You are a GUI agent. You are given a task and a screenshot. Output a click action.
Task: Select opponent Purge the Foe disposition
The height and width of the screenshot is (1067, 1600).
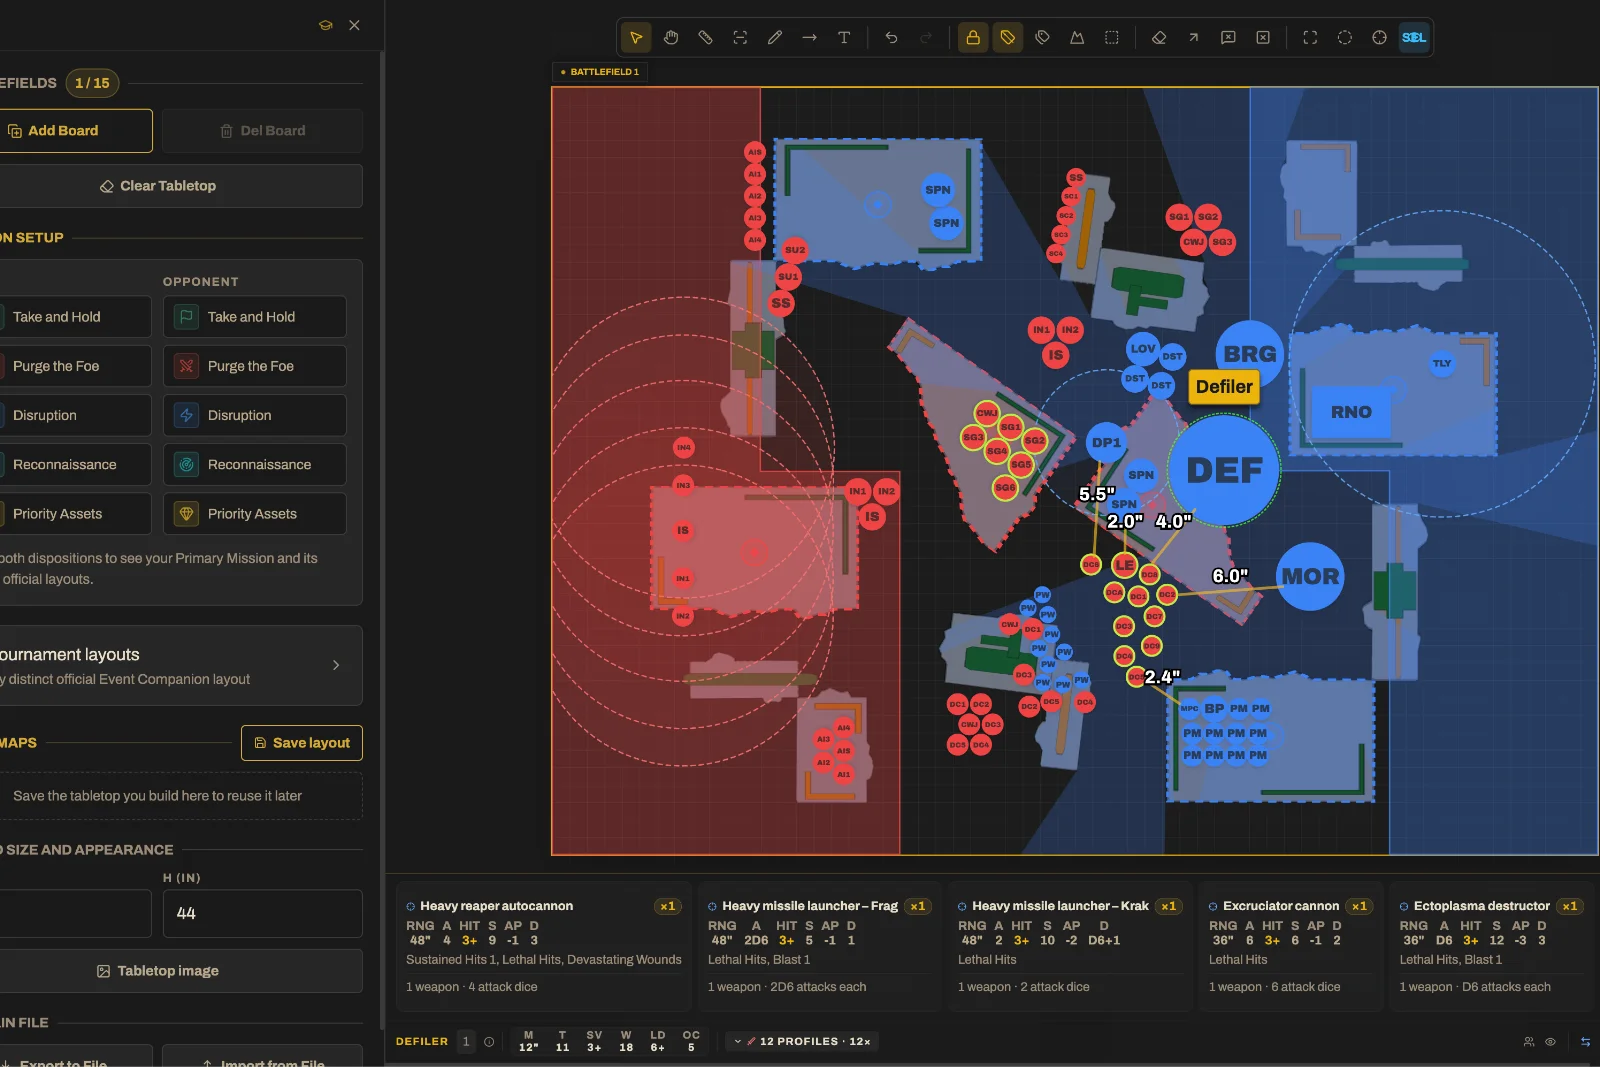point(255,366)
